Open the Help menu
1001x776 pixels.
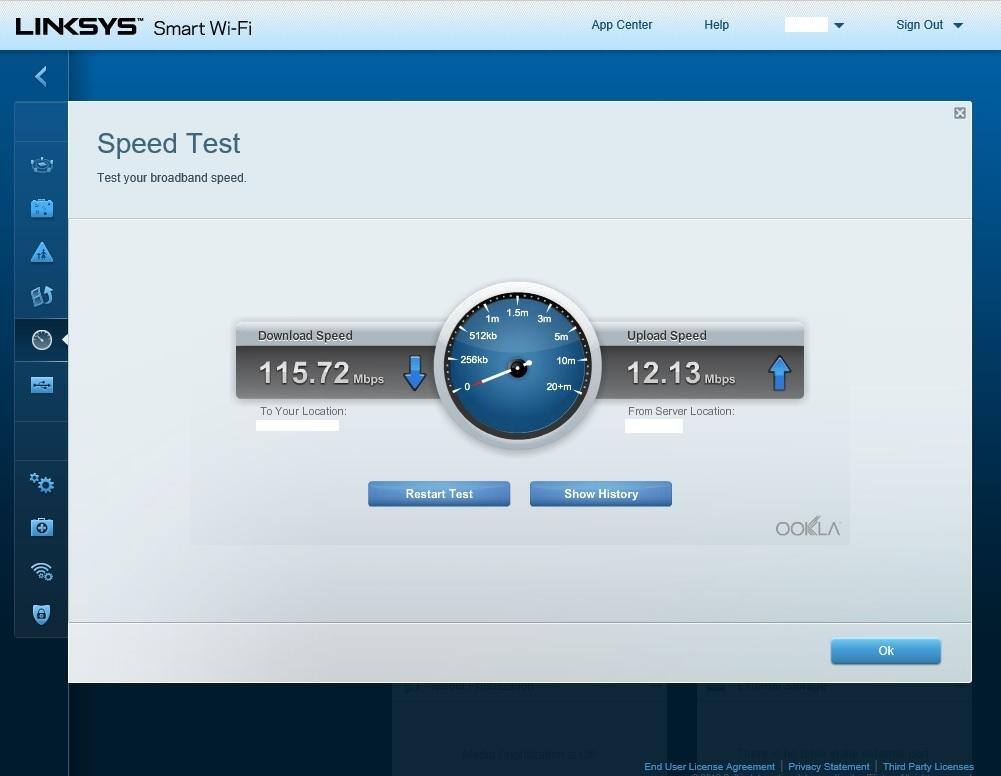716,25
